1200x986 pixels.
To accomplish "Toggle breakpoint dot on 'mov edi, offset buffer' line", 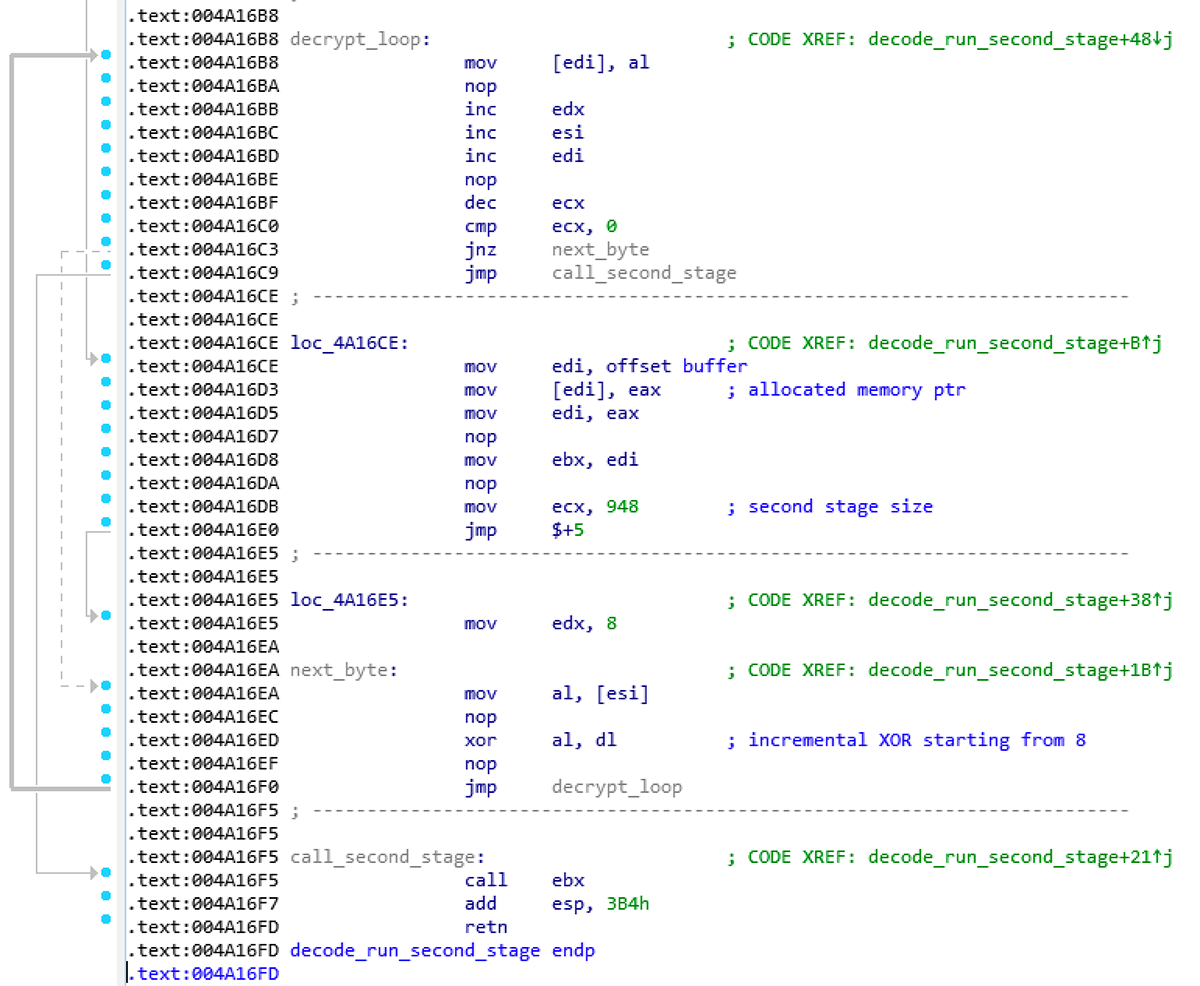I will pos(106,357).
